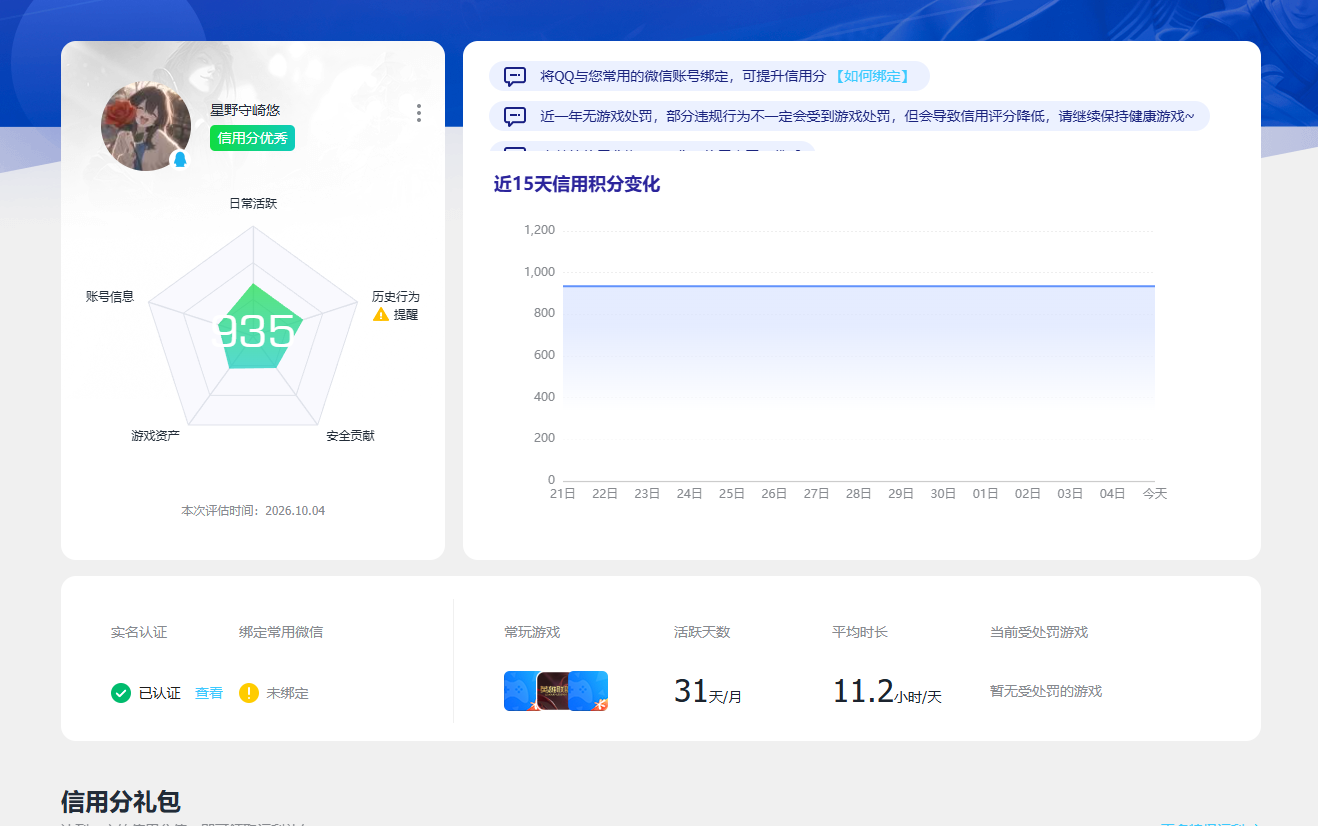The width and height of the screenshot is (1318, 826).
Task: Click the 本次评估时间 date text
Action: [253, 511]
